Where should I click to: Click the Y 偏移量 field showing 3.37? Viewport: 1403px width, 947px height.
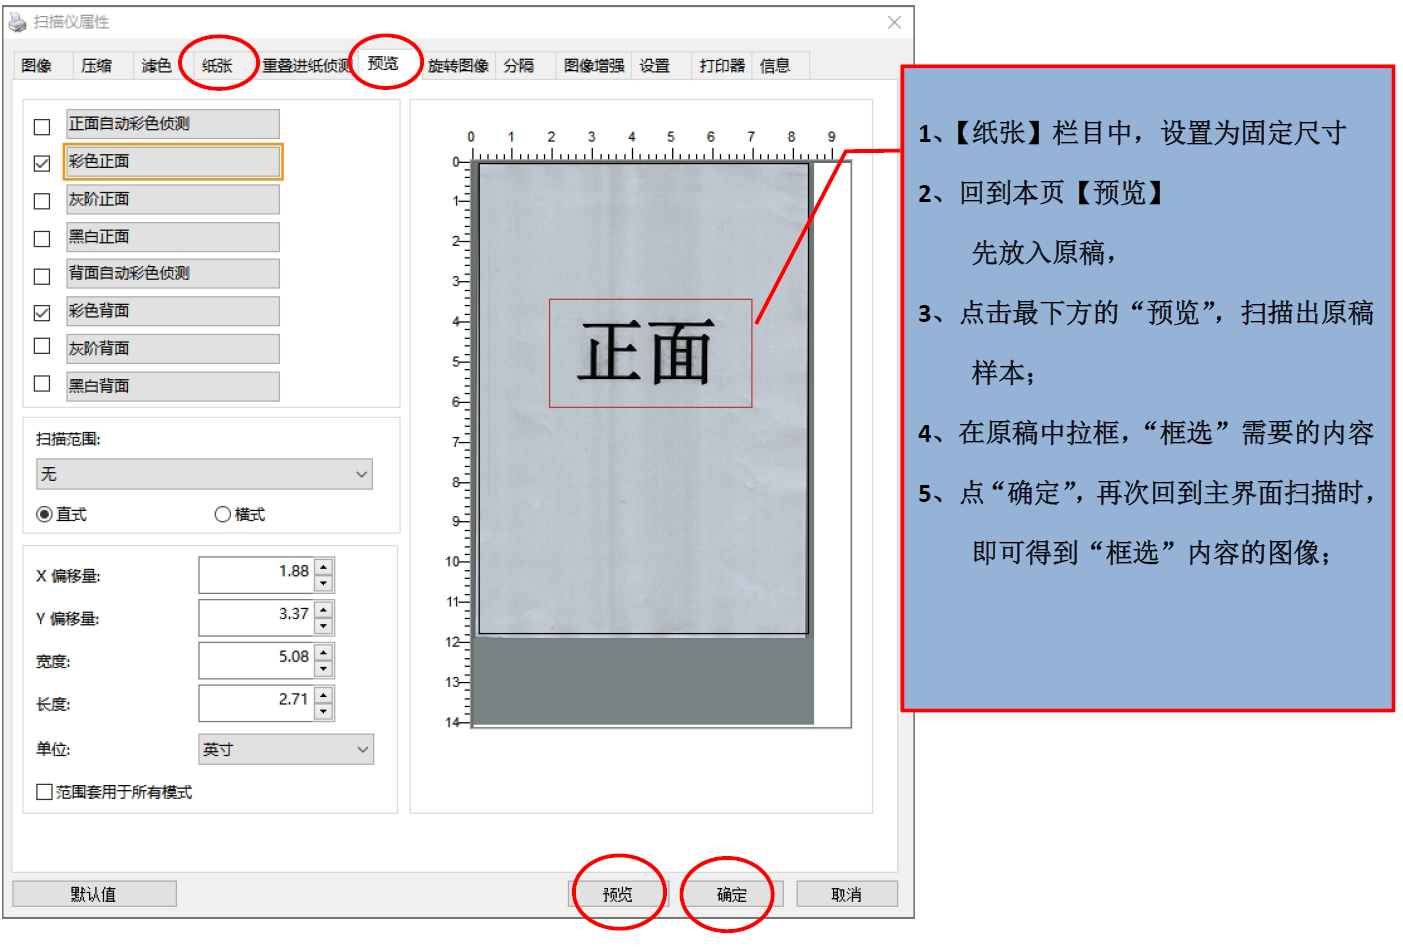point(257,618)
